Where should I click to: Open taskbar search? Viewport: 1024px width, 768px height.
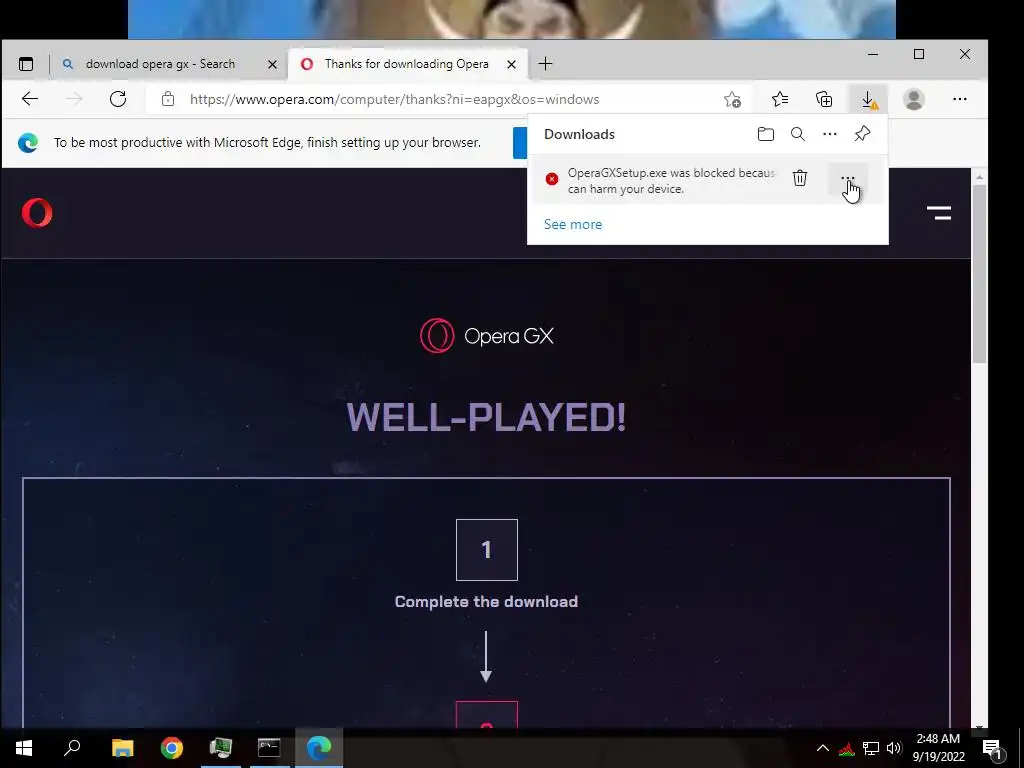click(x=72, y=748)
